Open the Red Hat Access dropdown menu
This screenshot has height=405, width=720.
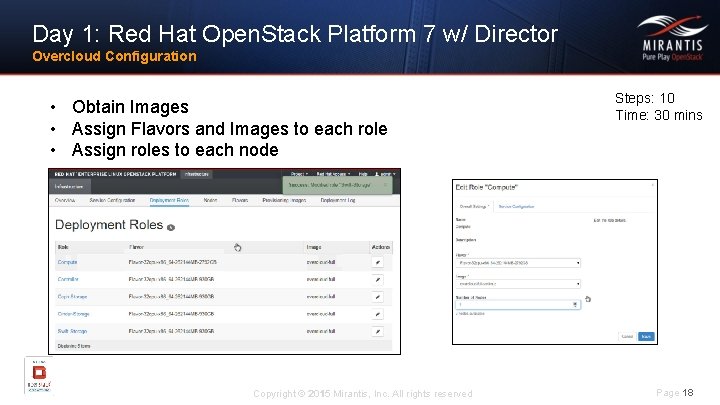tap(333, 174)
